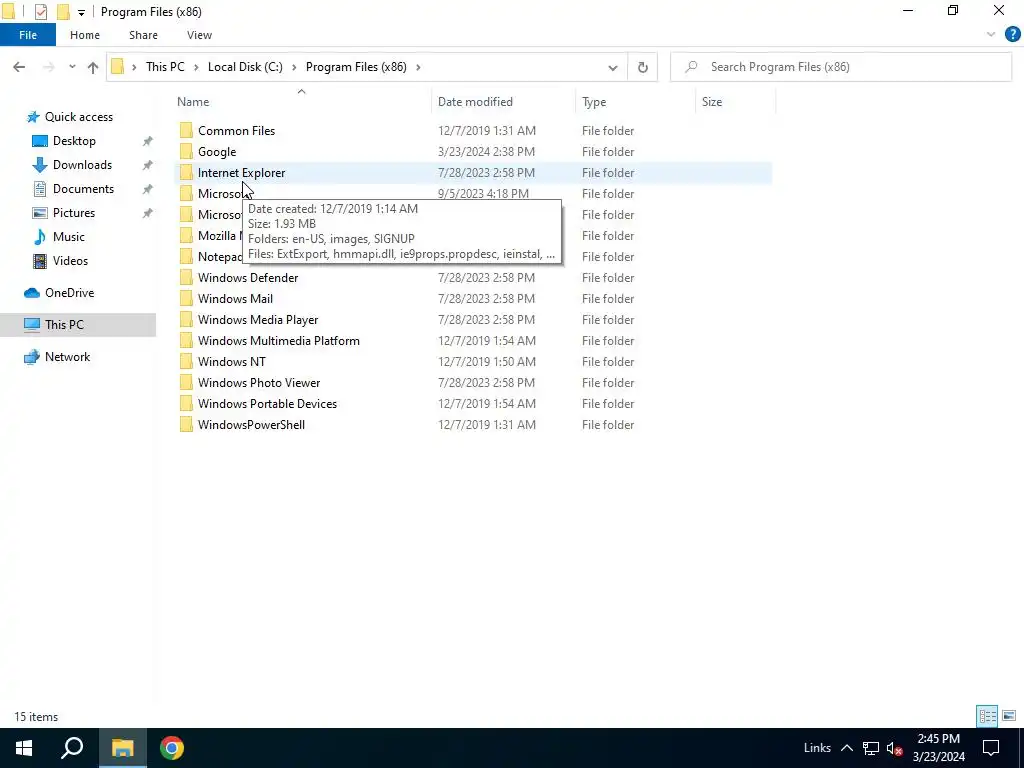The width and height of the screenshot is (1024, 768).
Task: Open the Share ribbon tab
Action: 143,35
